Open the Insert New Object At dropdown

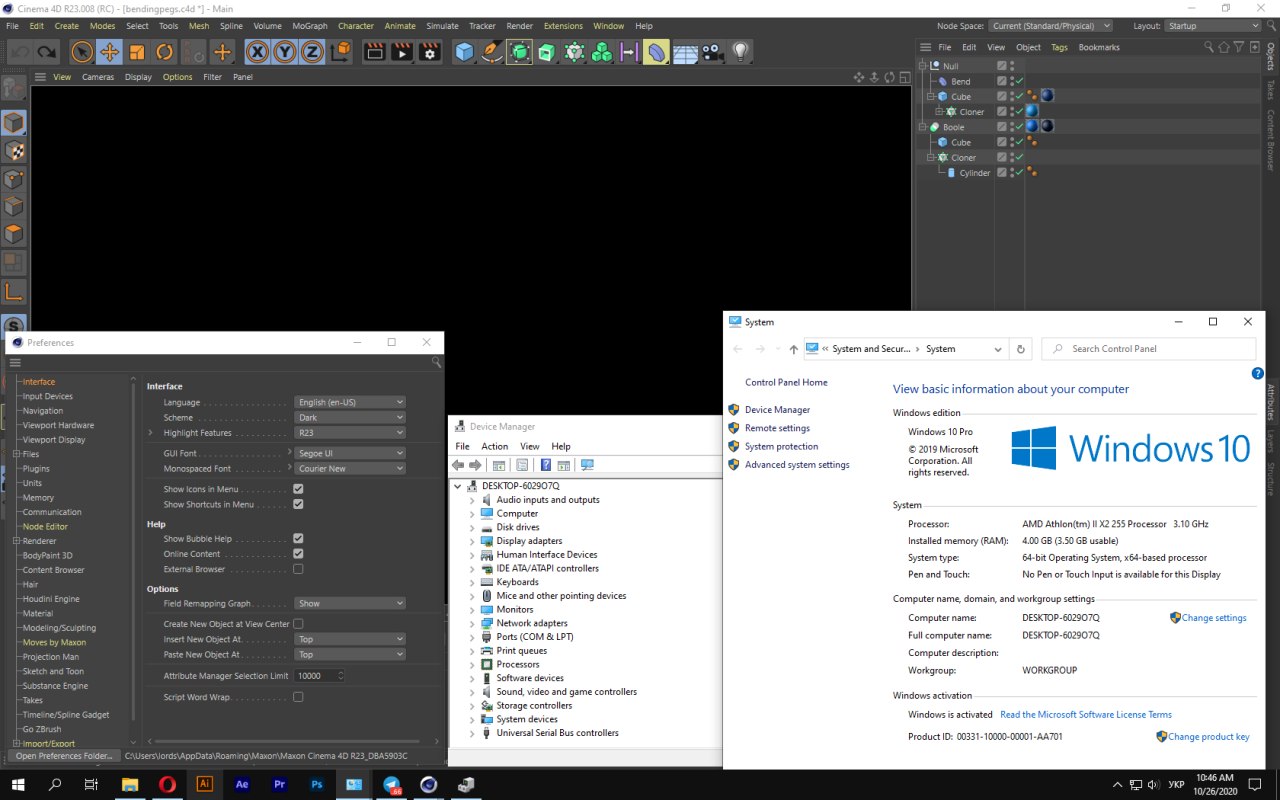tap(350, 639)
